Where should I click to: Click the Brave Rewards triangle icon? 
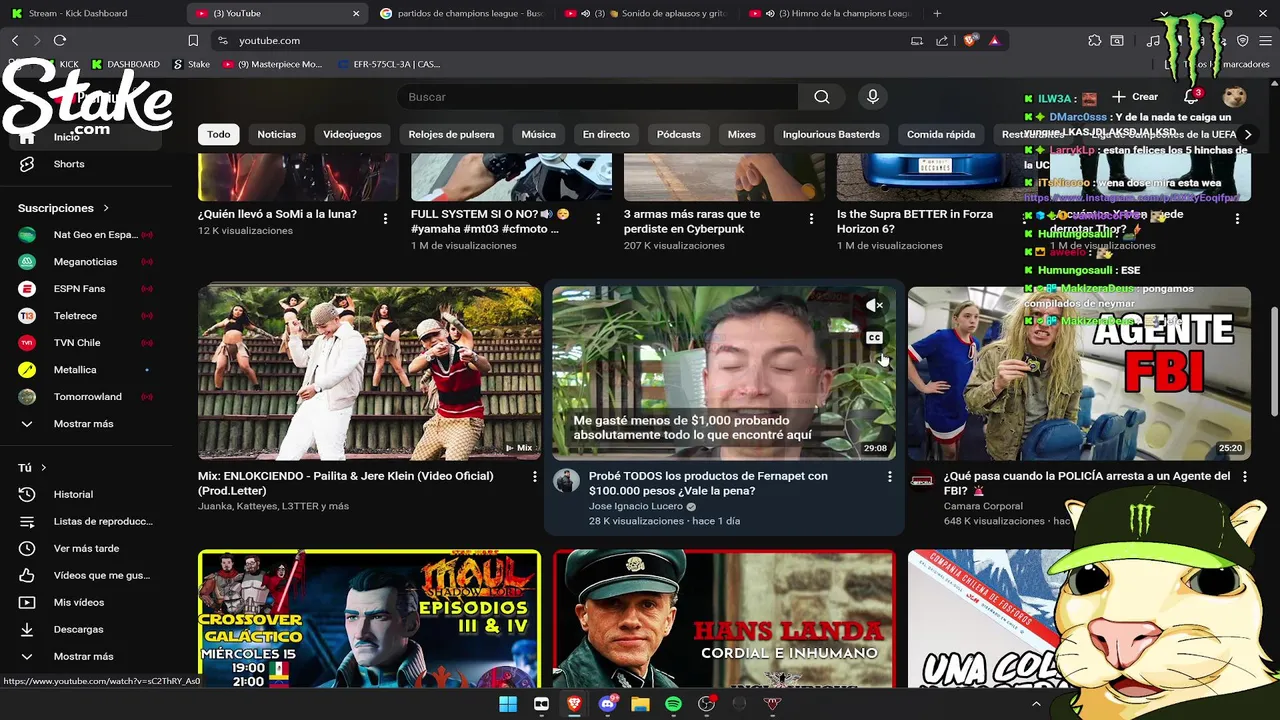coord(994,41)
